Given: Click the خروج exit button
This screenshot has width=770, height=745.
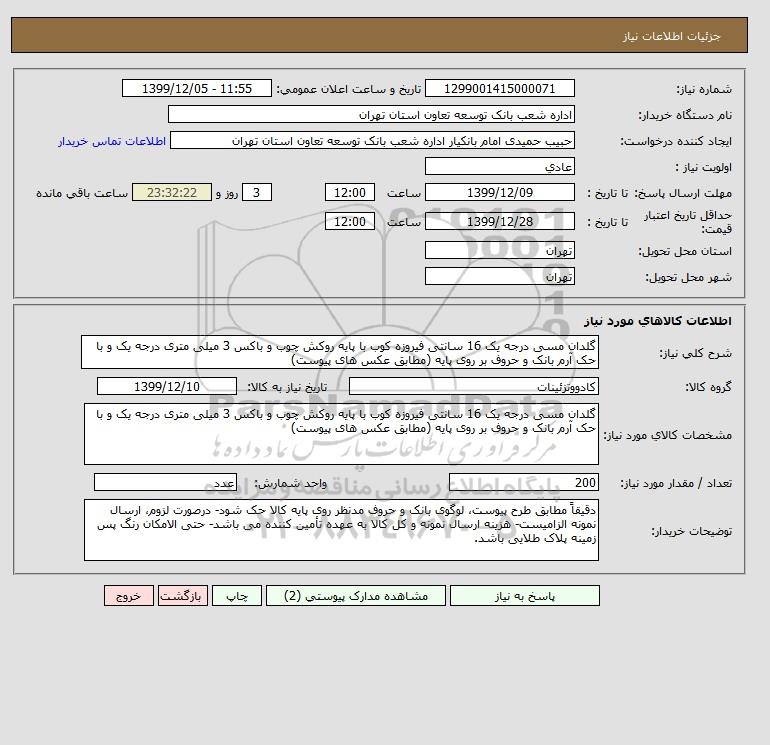Looking at the screenshot, I should click(129, 596).
